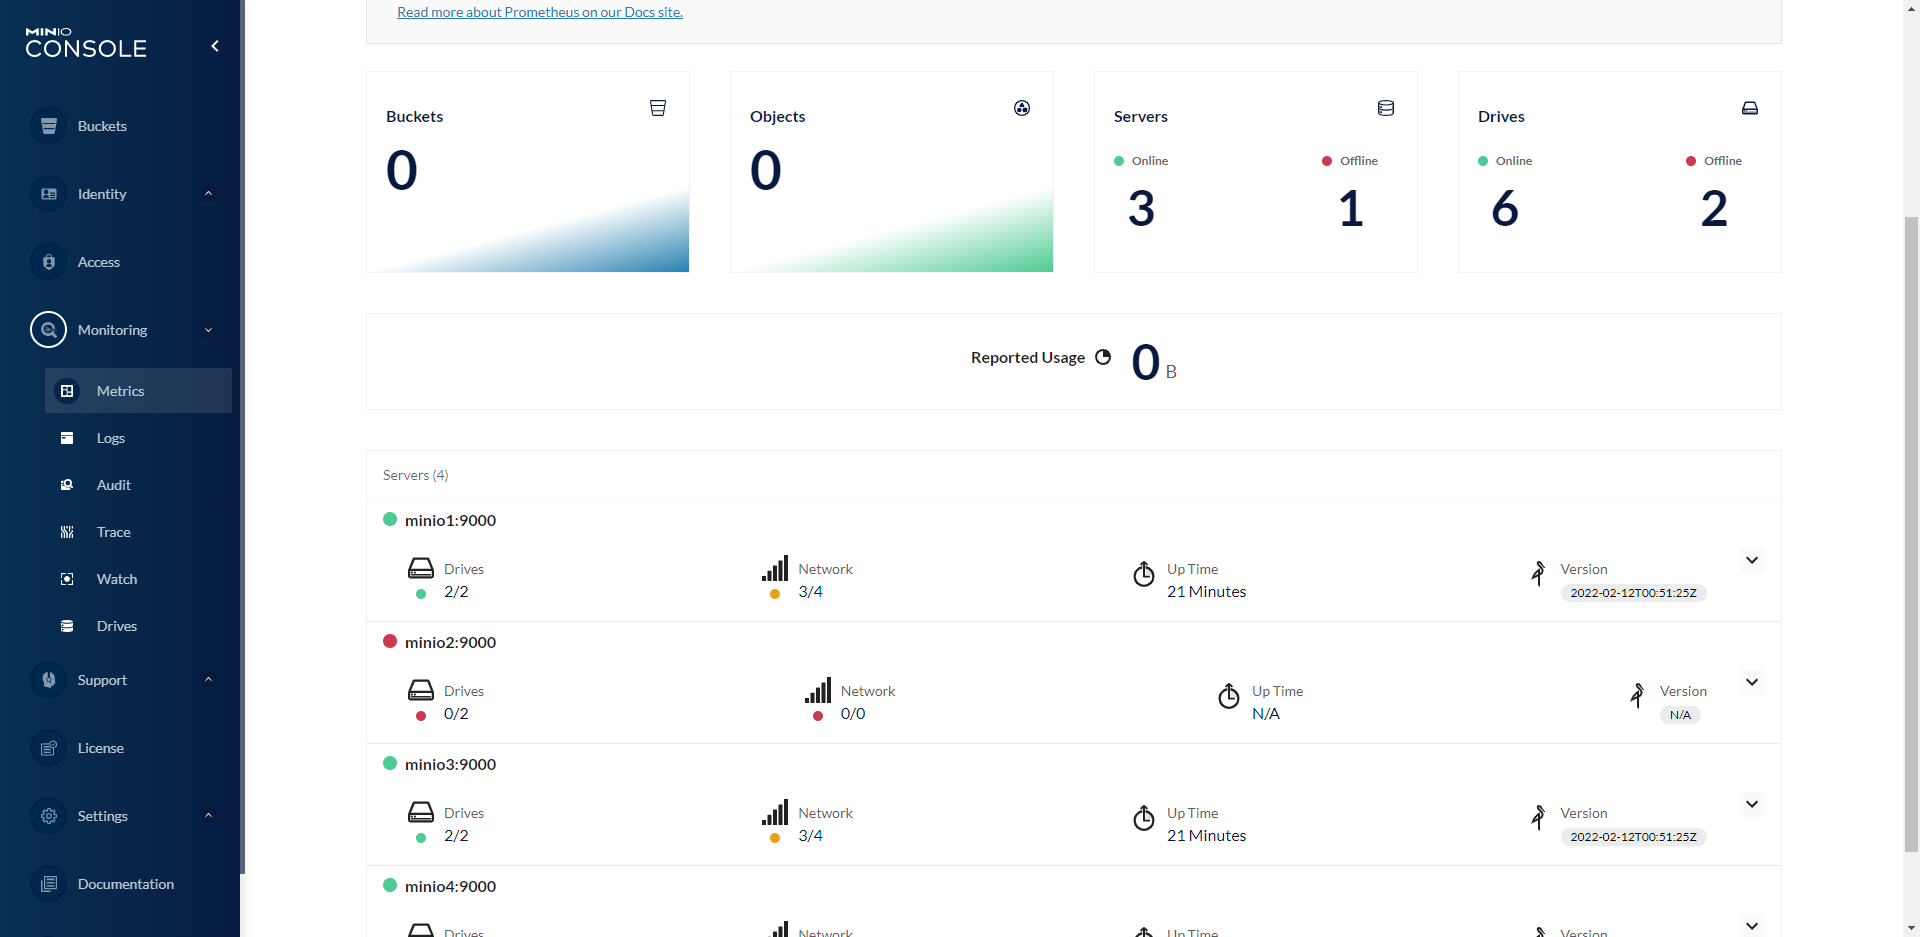Click minio1 network value '3/4'
The height and width of the screenshot is (937, 1920).
point(810,592)
